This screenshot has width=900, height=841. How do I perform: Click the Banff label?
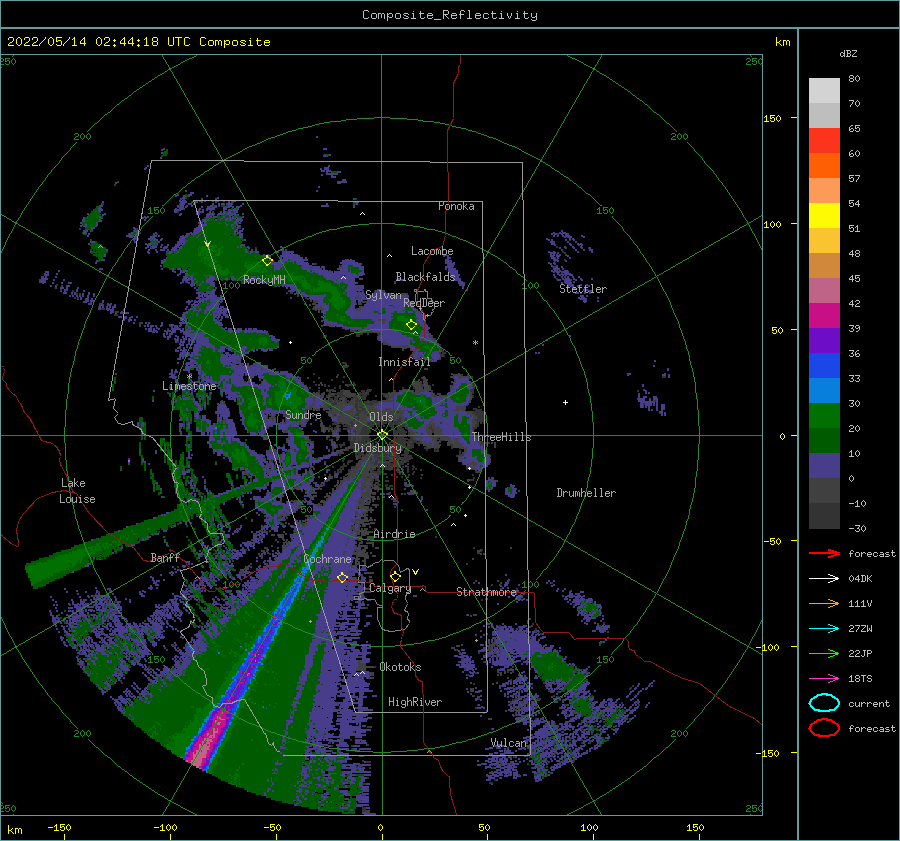(165, 557)
